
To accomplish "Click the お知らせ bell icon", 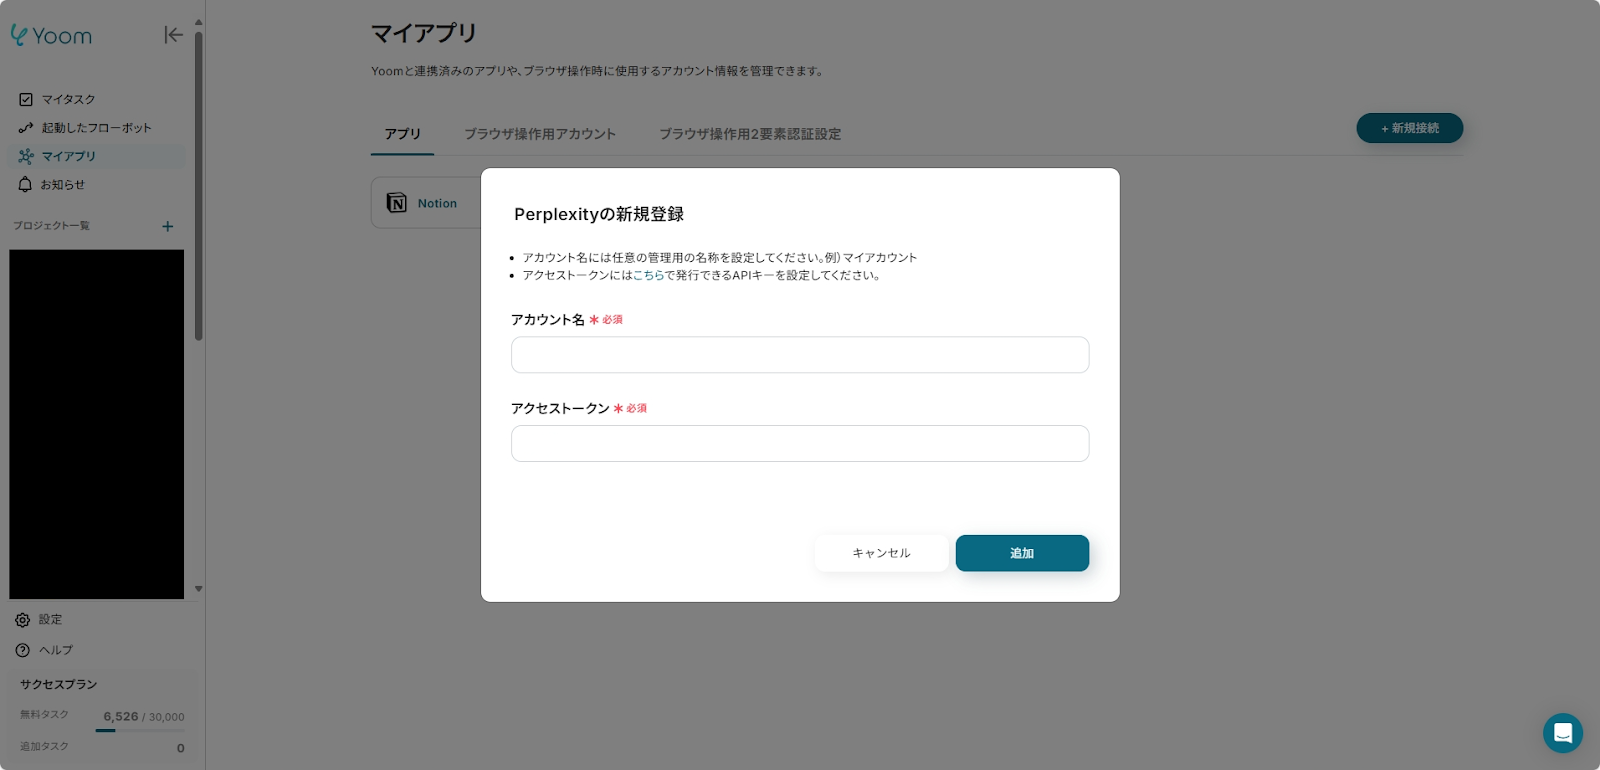I will coord(25,185).
